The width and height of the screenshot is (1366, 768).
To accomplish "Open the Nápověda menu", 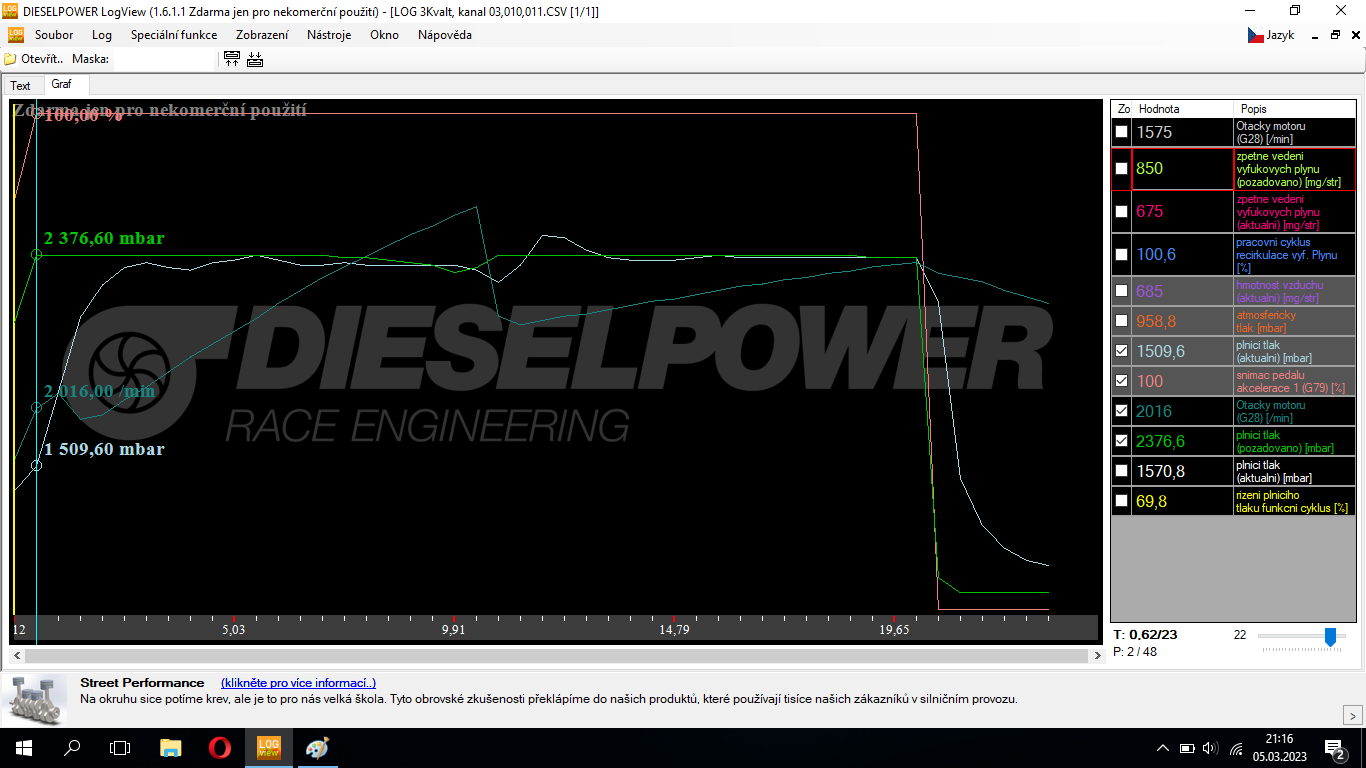I will (x=445, y=35).
